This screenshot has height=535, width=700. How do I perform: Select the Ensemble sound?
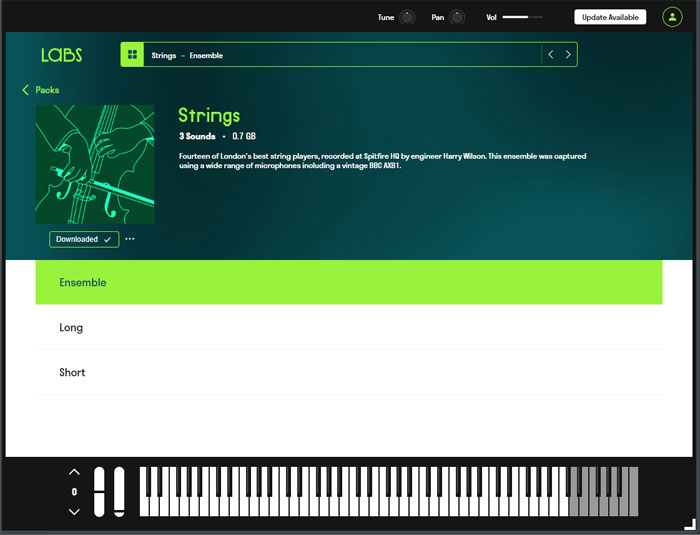pyautogui.click(x=349, y=282)
